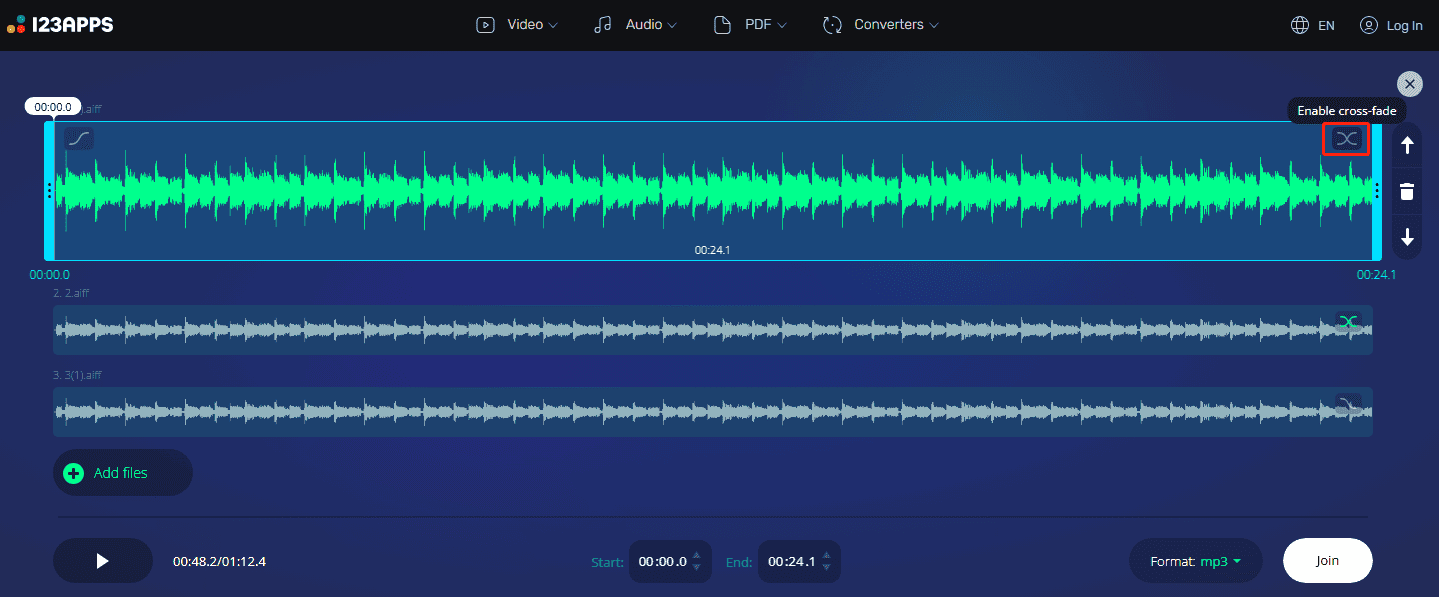Click Add files to import audio
Screen dimensions: 1439x597
122,472
